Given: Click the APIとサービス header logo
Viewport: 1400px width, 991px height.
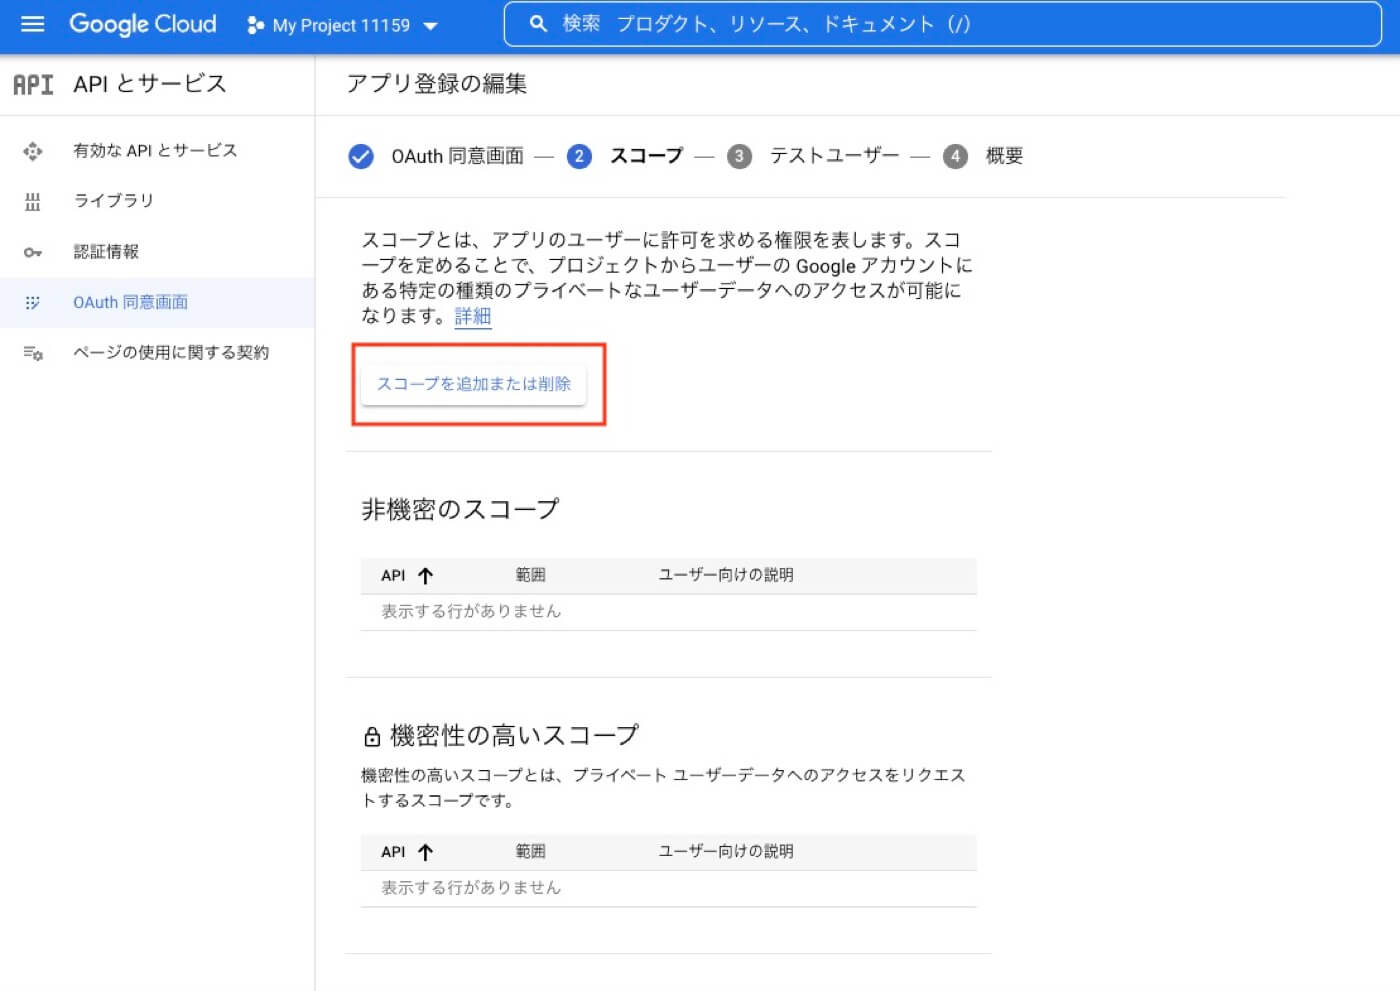Looking at the screenshot, I should tap(33, 84).
